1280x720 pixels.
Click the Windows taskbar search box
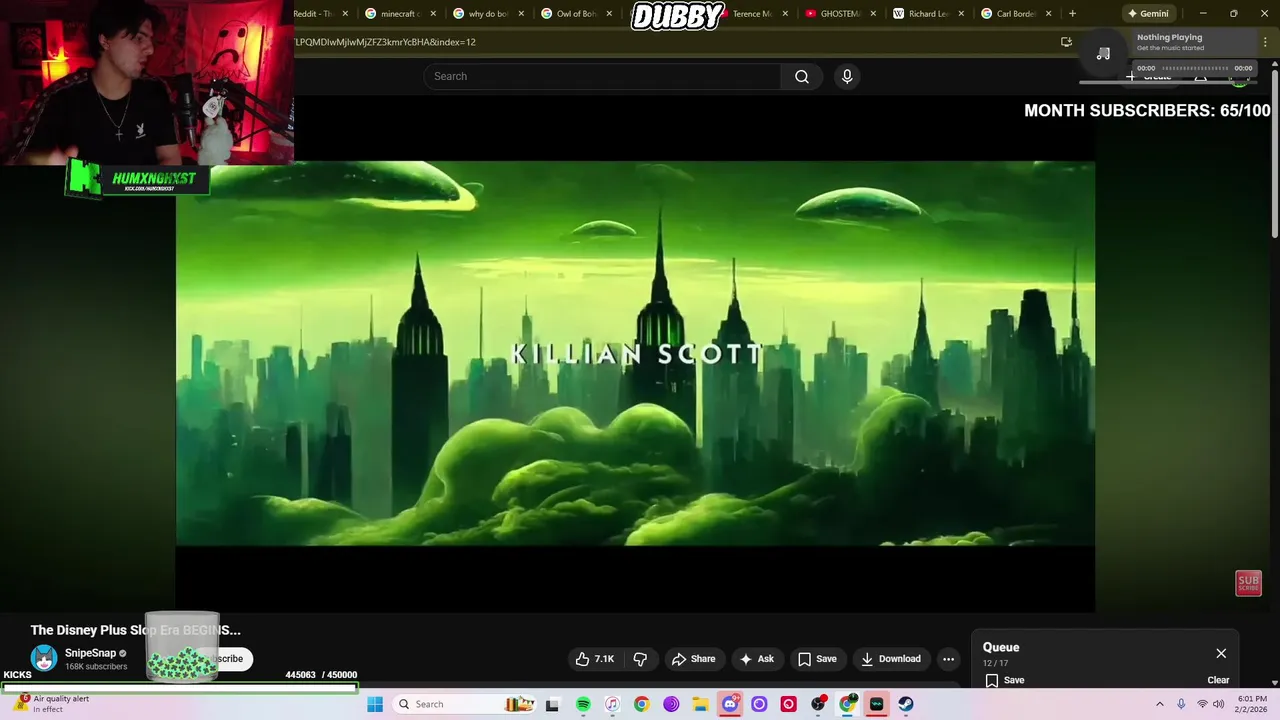coord(465,704)
